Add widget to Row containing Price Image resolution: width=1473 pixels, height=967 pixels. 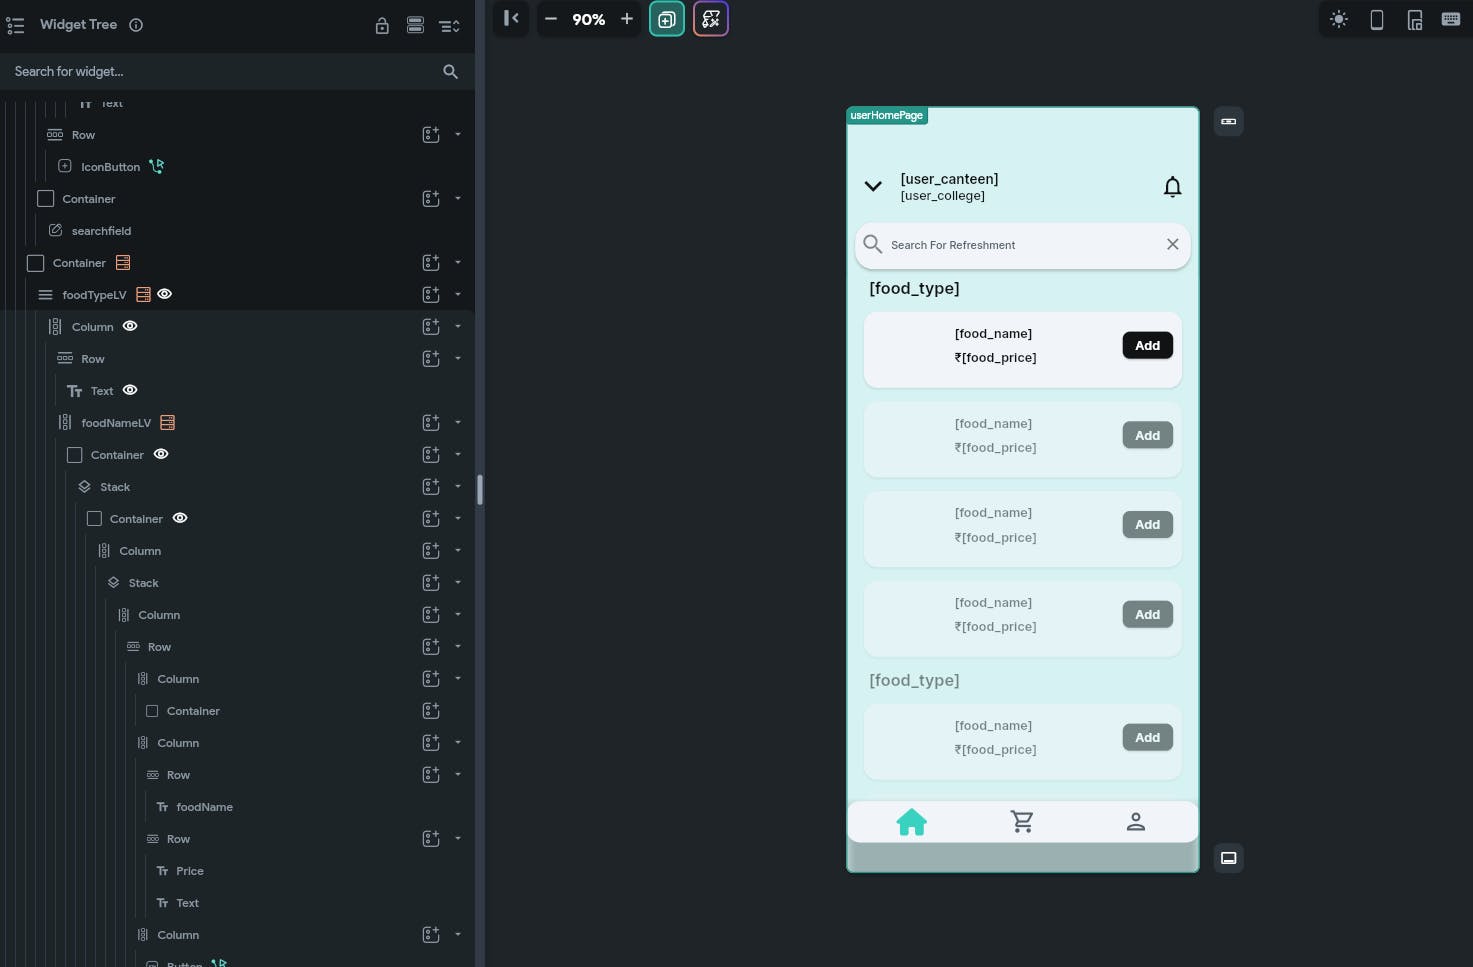[431, 838]
